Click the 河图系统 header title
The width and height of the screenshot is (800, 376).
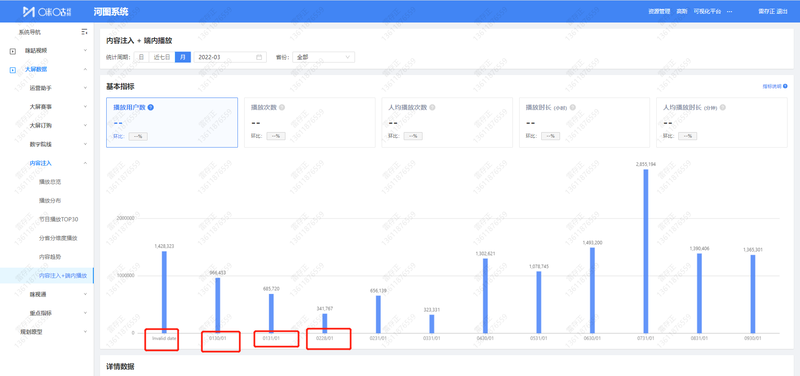click(111, 11)
